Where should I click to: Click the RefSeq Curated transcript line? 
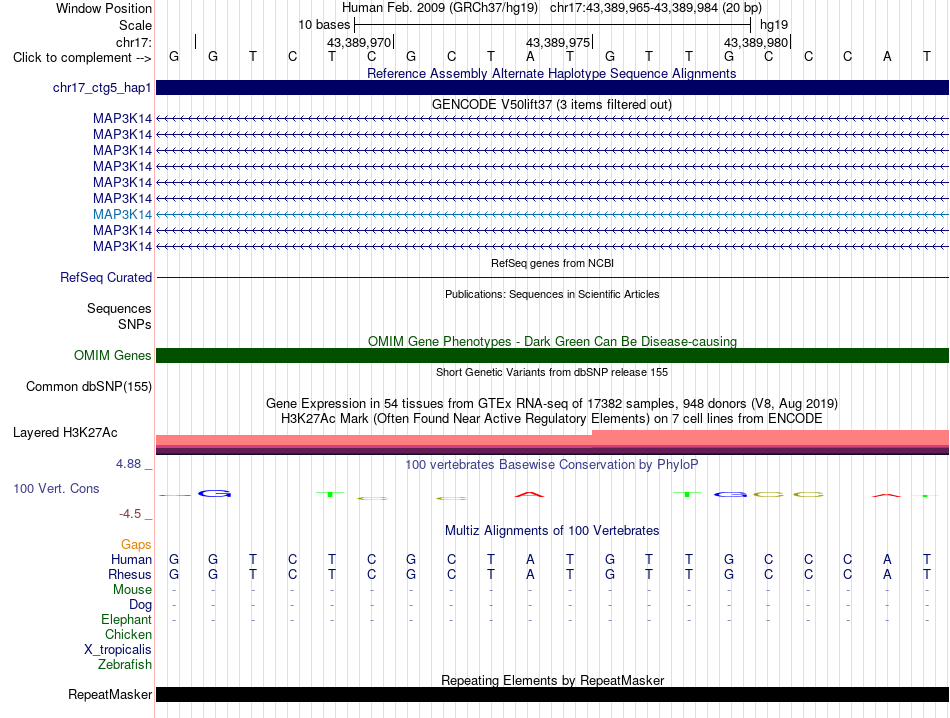552,278
